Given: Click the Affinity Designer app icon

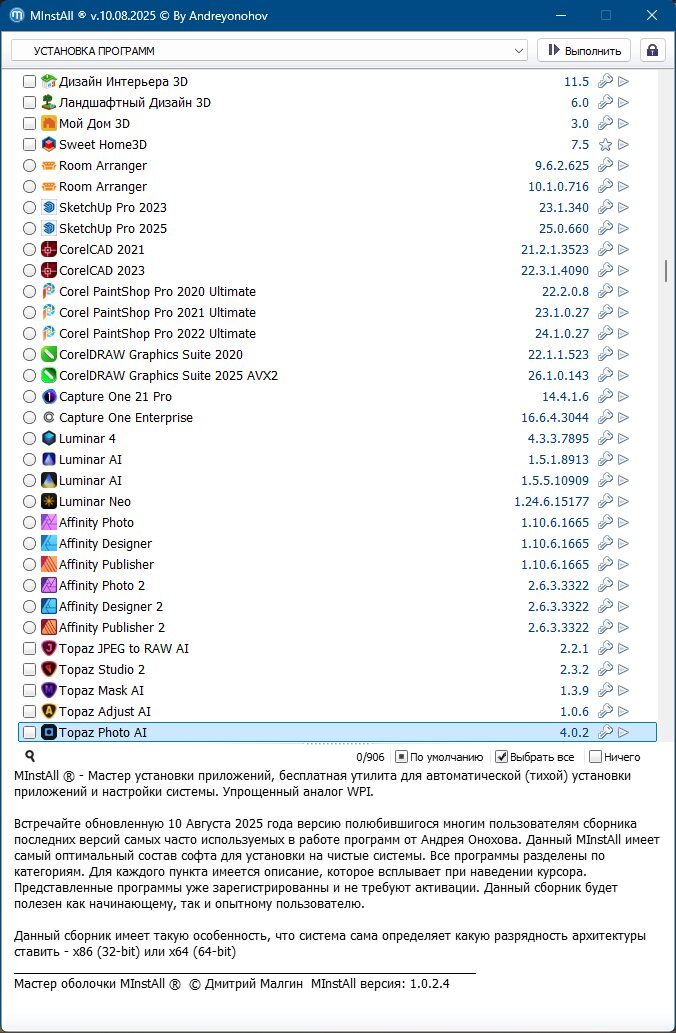Looking at the screenshot, I should 49,544.
